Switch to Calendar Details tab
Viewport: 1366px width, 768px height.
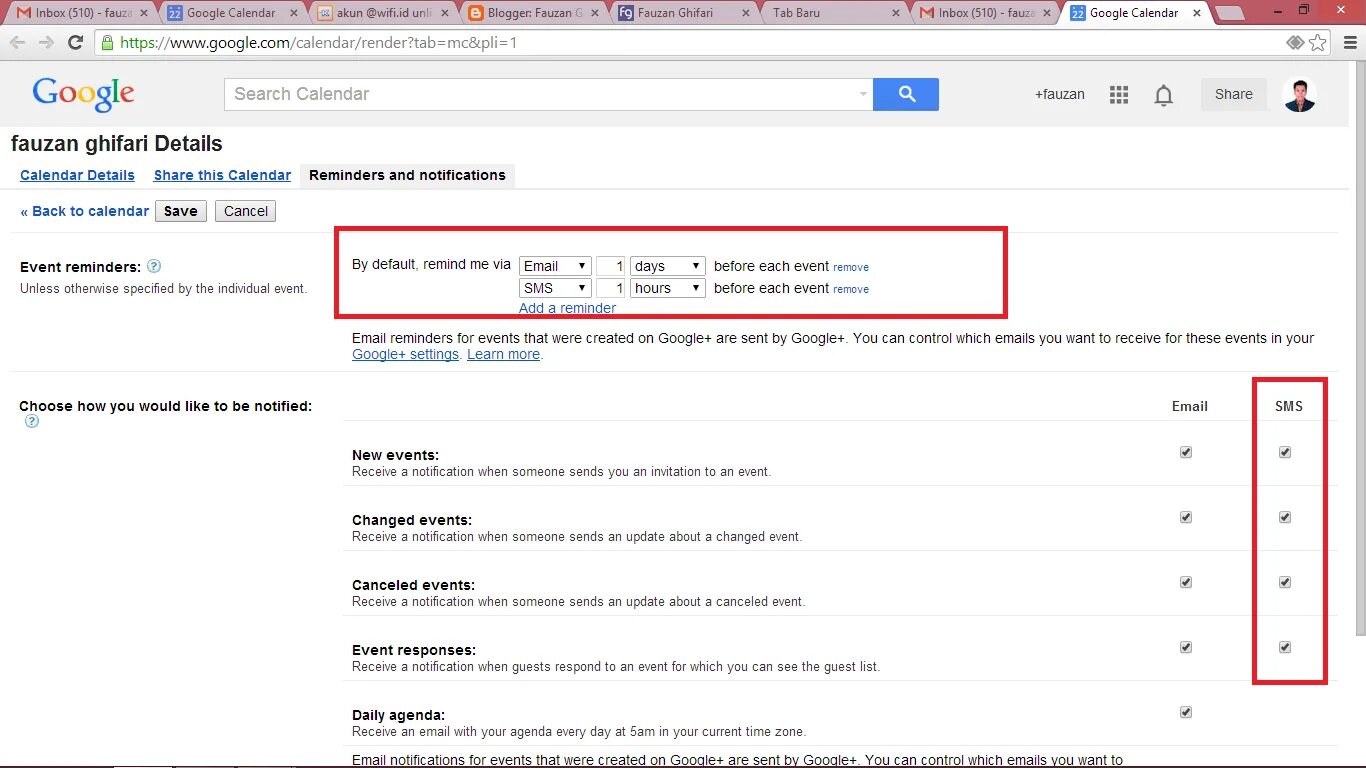(77, 175)
